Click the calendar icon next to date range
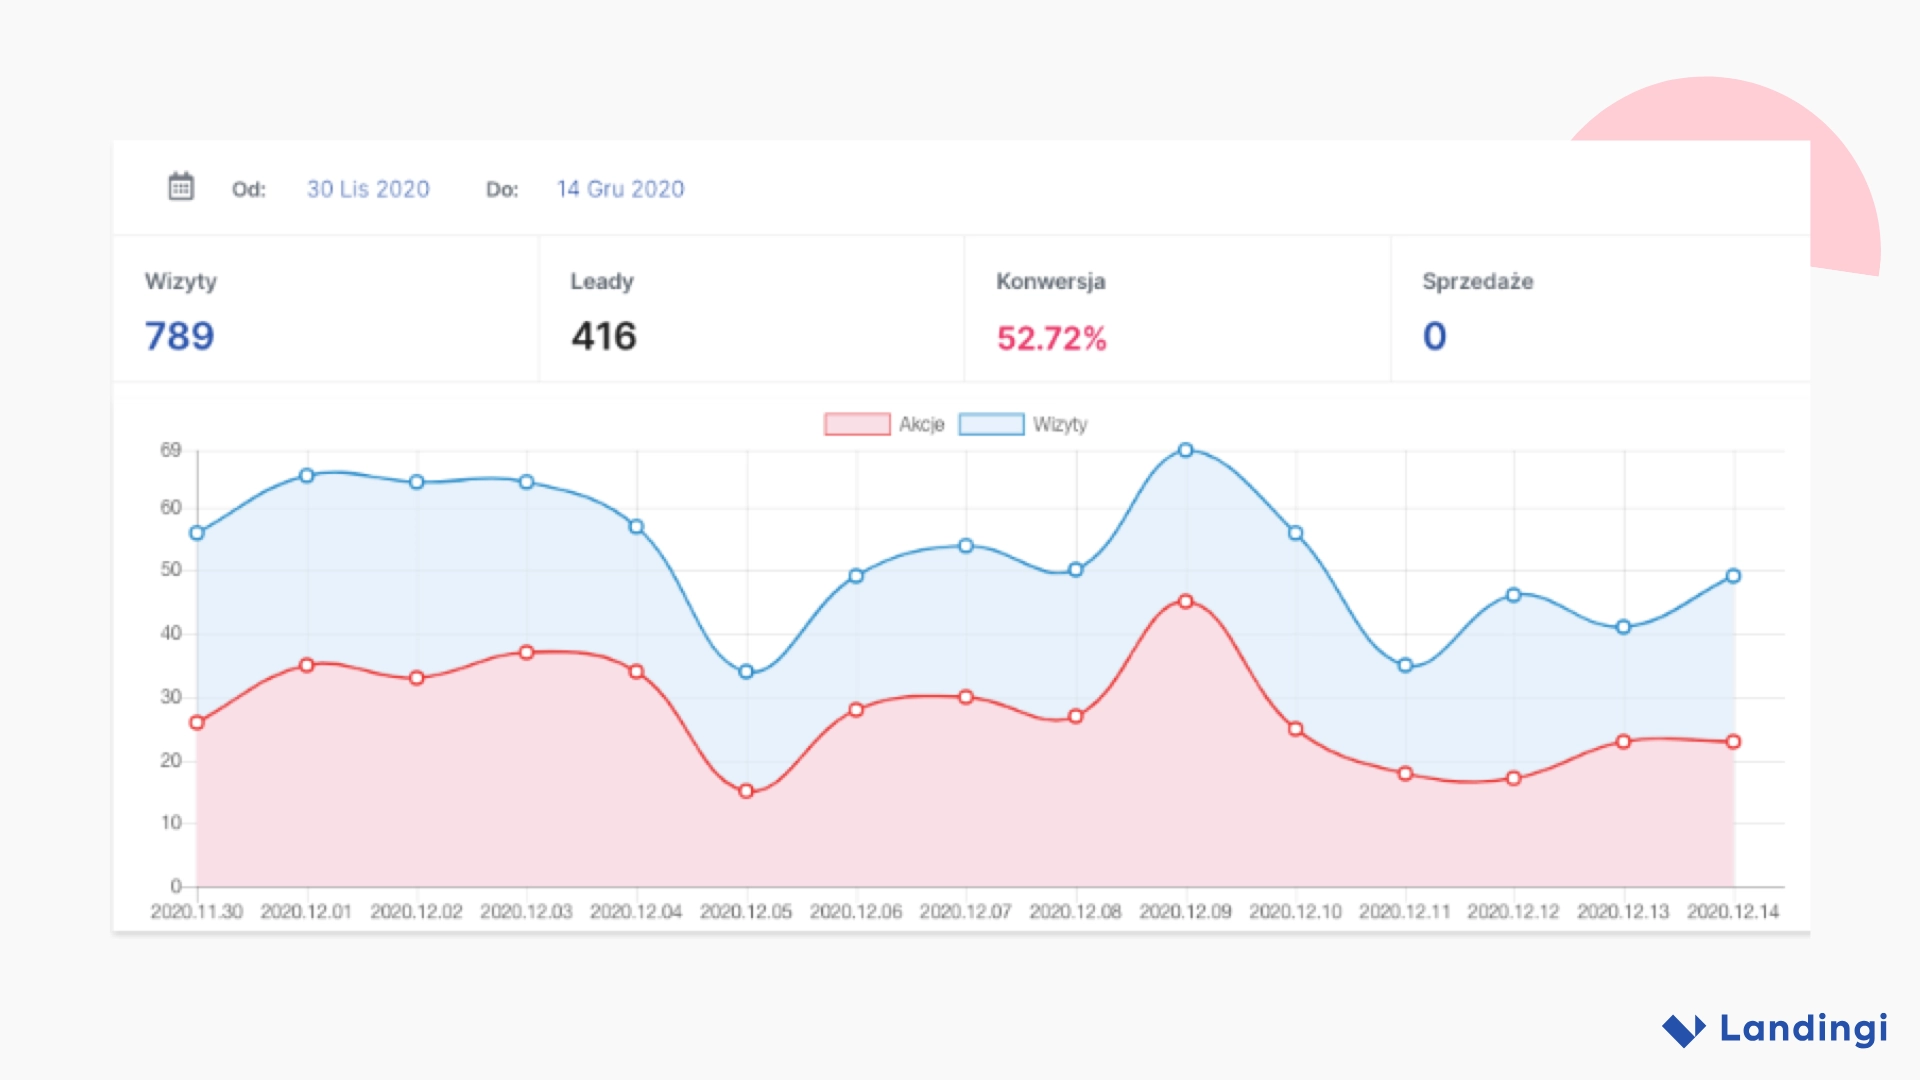Screen dimensions: 1920x1080 click(180, 188)
